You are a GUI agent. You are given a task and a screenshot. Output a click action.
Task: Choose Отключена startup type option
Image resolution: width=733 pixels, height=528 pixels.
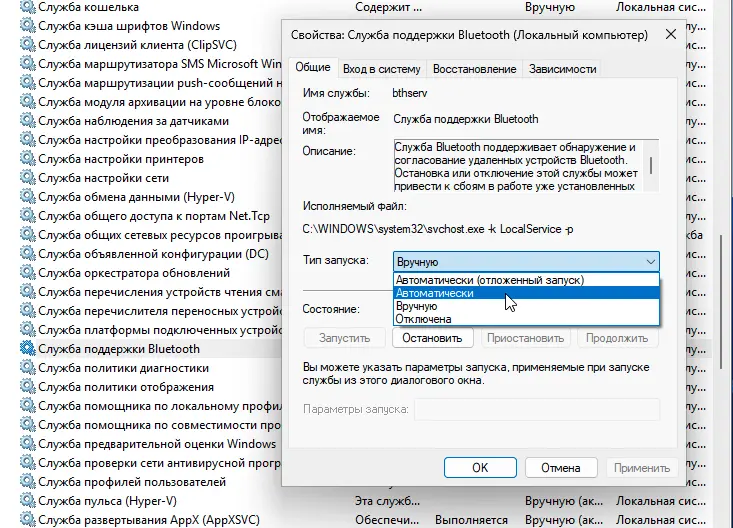(x=423, y=319)
